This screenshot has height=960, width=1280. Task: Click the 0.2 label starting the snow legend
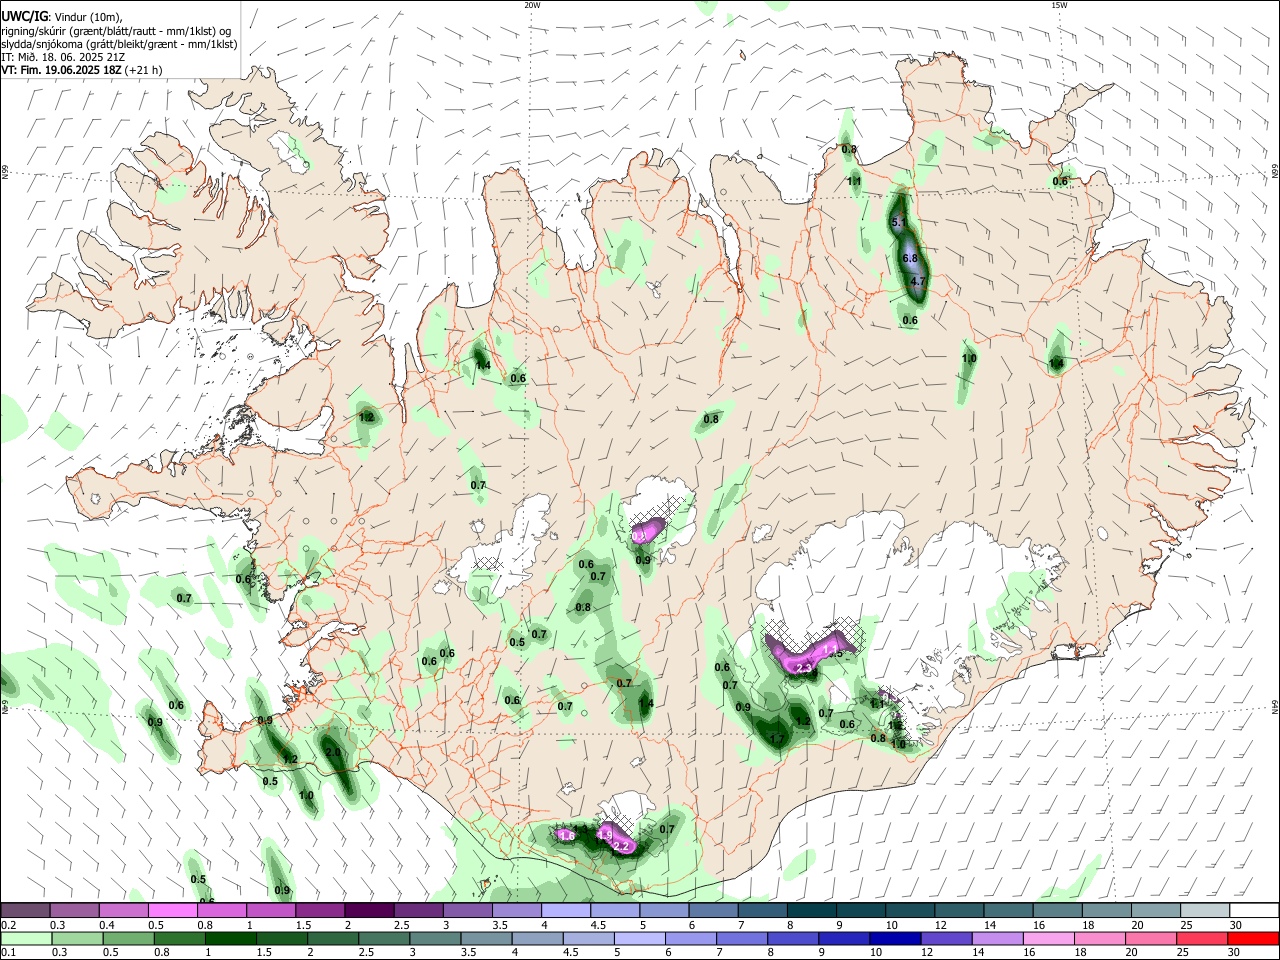coord(8,925)
